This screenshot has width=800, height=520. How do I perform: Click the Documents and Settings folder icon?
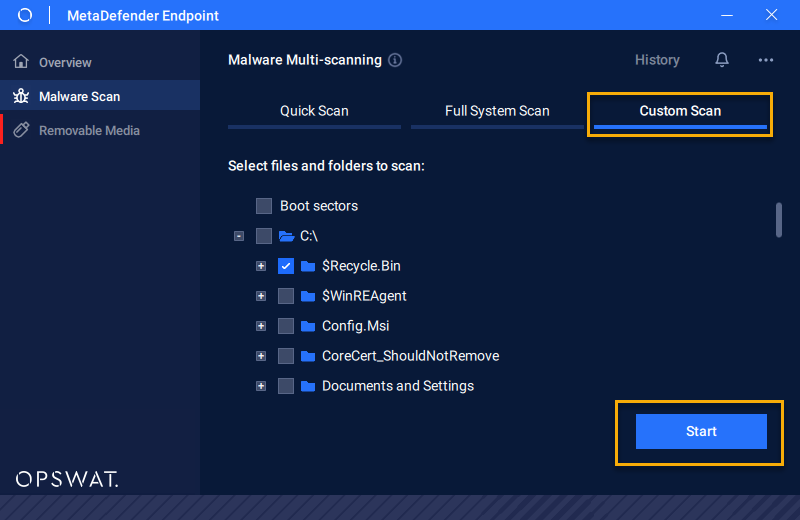tap(308, 386)
